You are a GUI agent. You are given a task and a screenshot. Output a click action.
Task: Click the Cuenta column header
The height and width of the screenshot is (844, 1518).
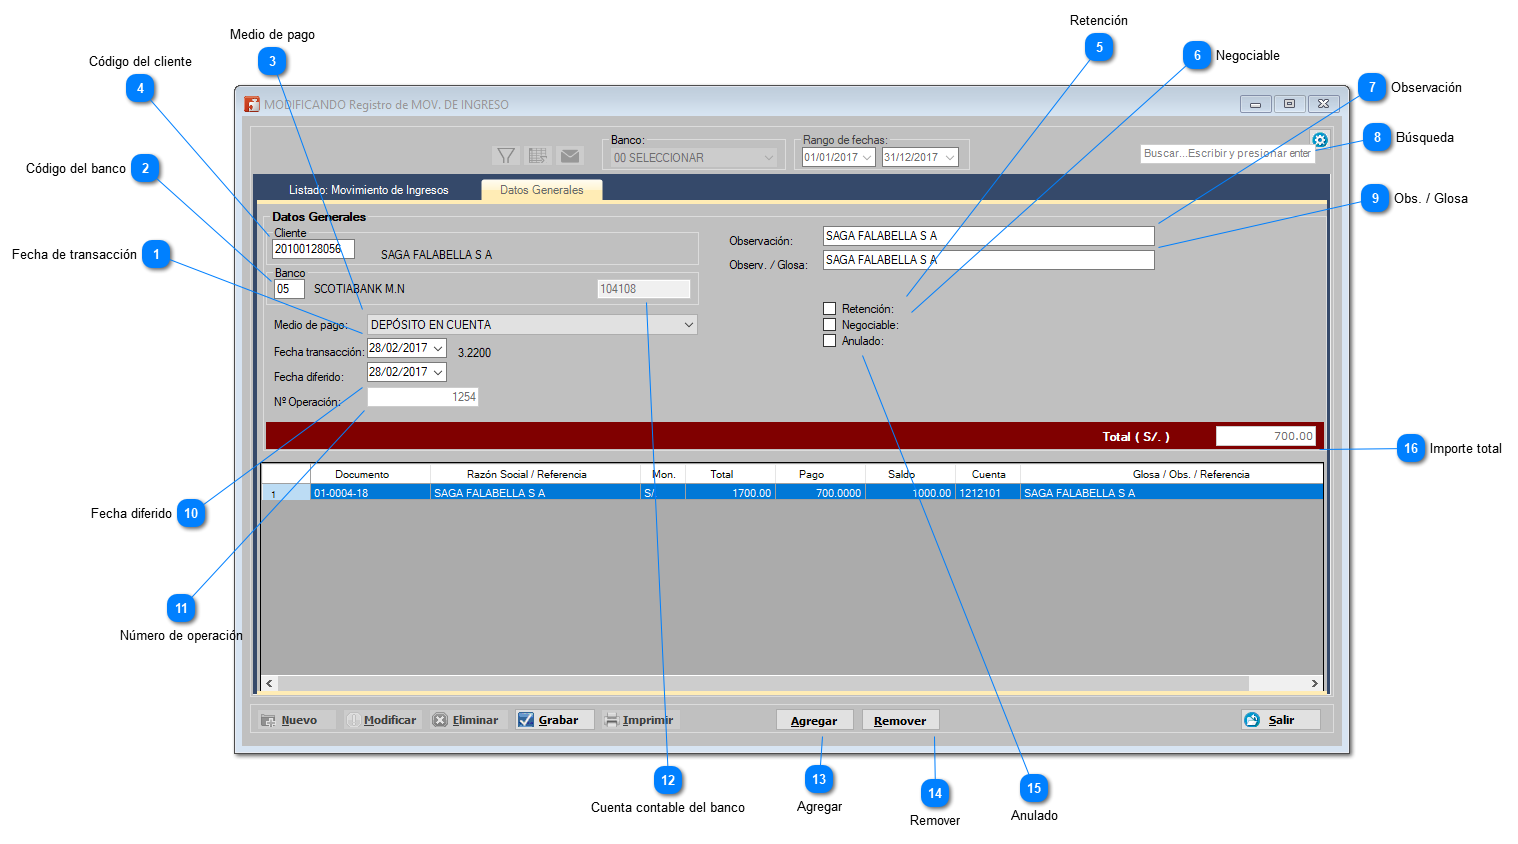[988, 474]
